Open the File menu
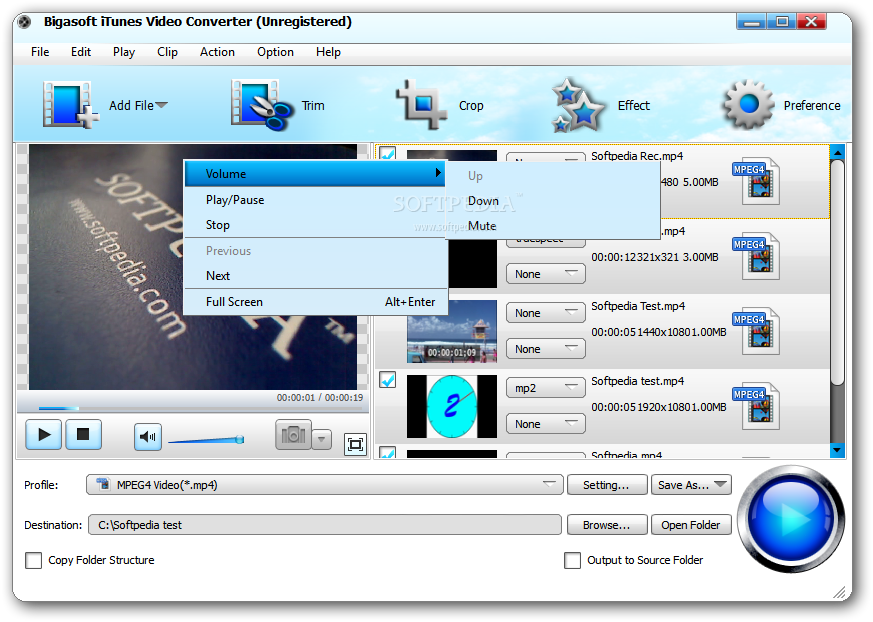 (x=40, y=52)
